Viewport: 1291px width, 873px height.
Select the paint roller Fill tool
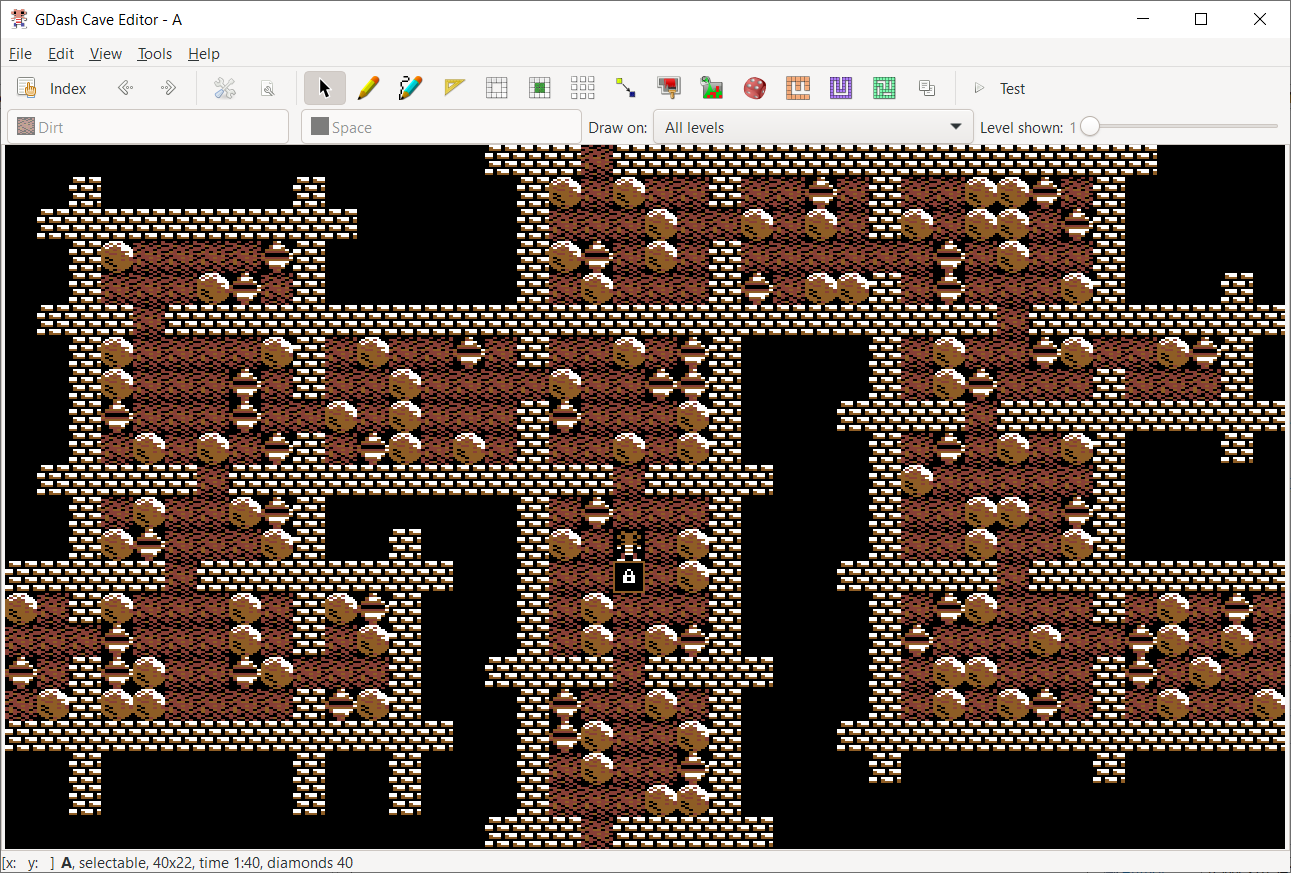[669, 88]
